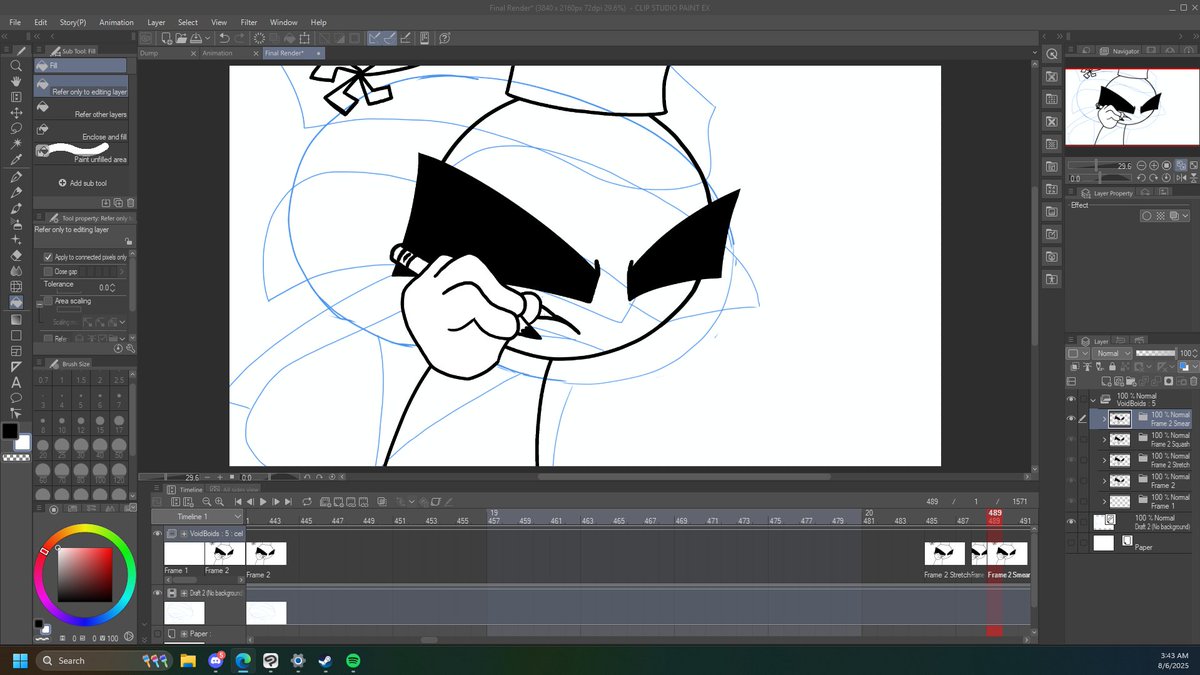
Task: Jump to the first frame in the timeline
Action: click(x=237, y=501)
